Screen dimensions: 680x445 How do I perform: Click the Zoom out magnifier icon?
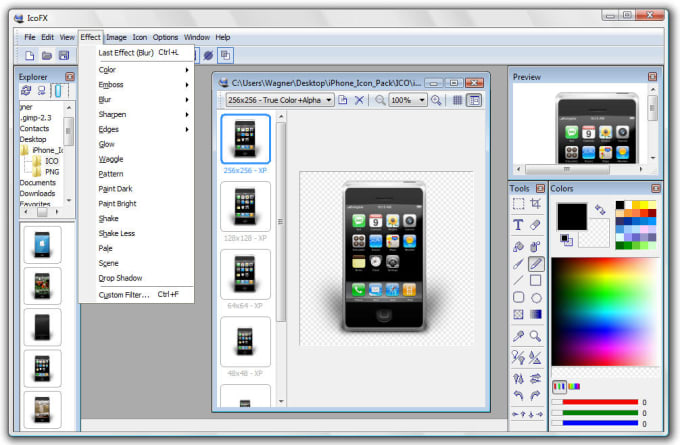click(x=380, y=100)
